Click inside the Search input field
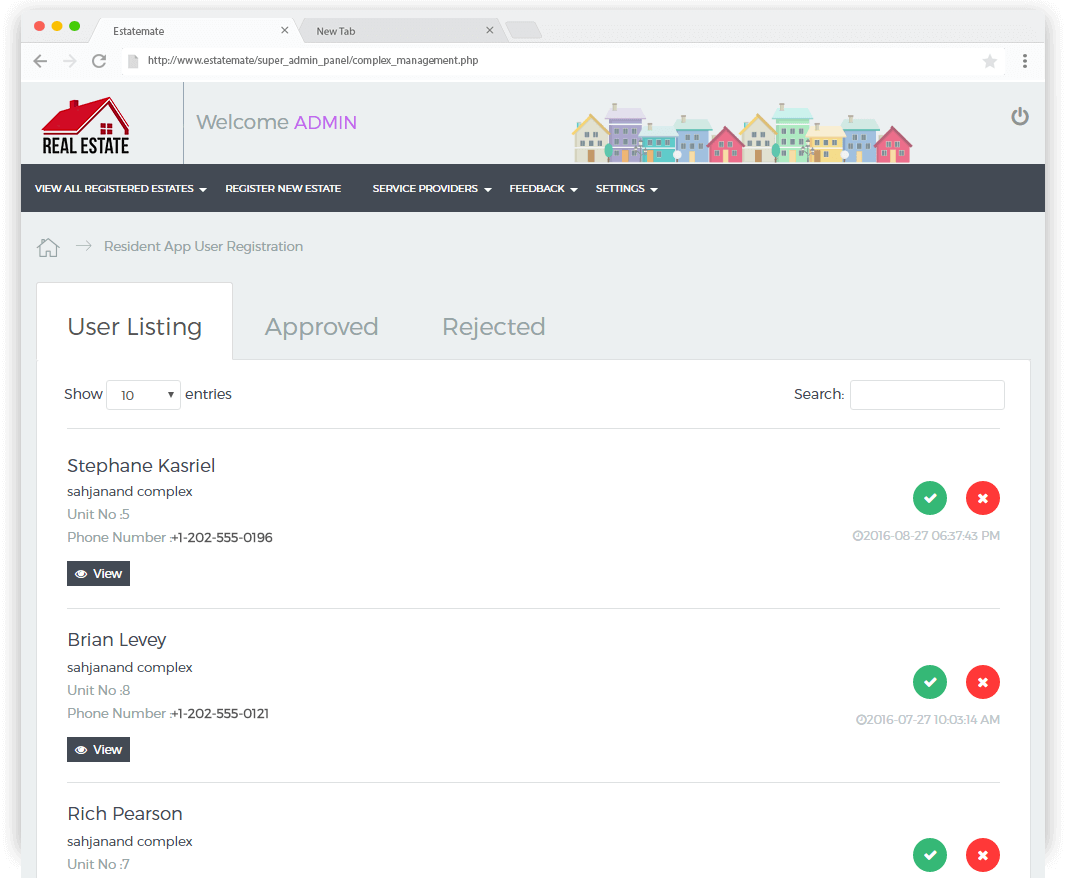1080x896 pixels. point(926,394)
